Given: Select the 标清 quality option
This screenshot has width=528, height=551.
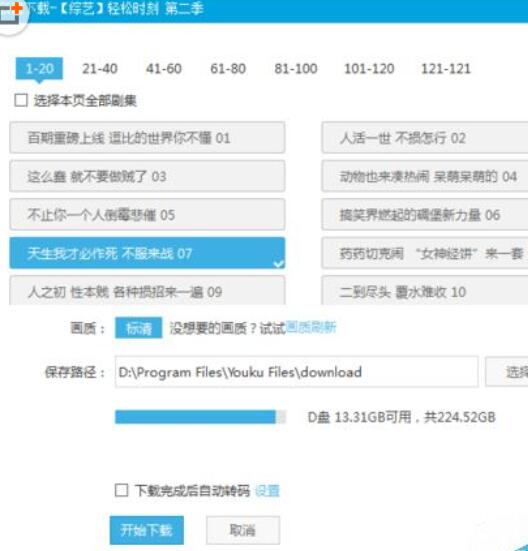Looking at the screenshot, I should point(139,328).
